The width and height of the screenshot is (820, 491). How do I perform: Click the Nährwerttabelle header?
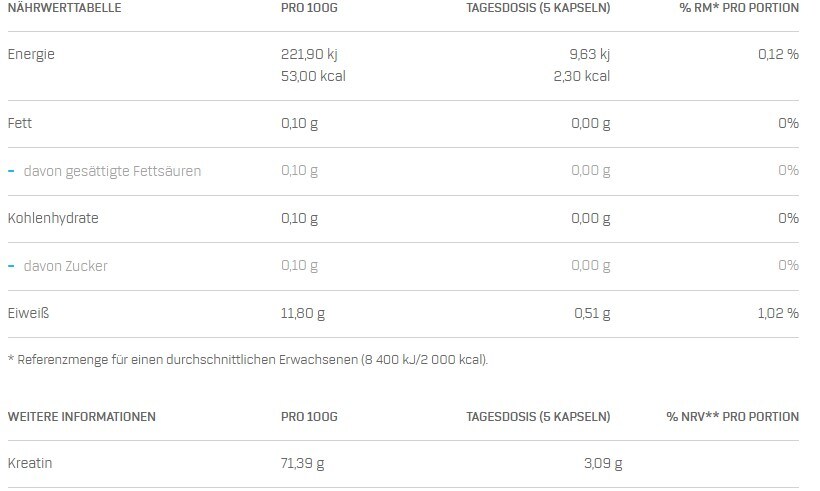64,8
